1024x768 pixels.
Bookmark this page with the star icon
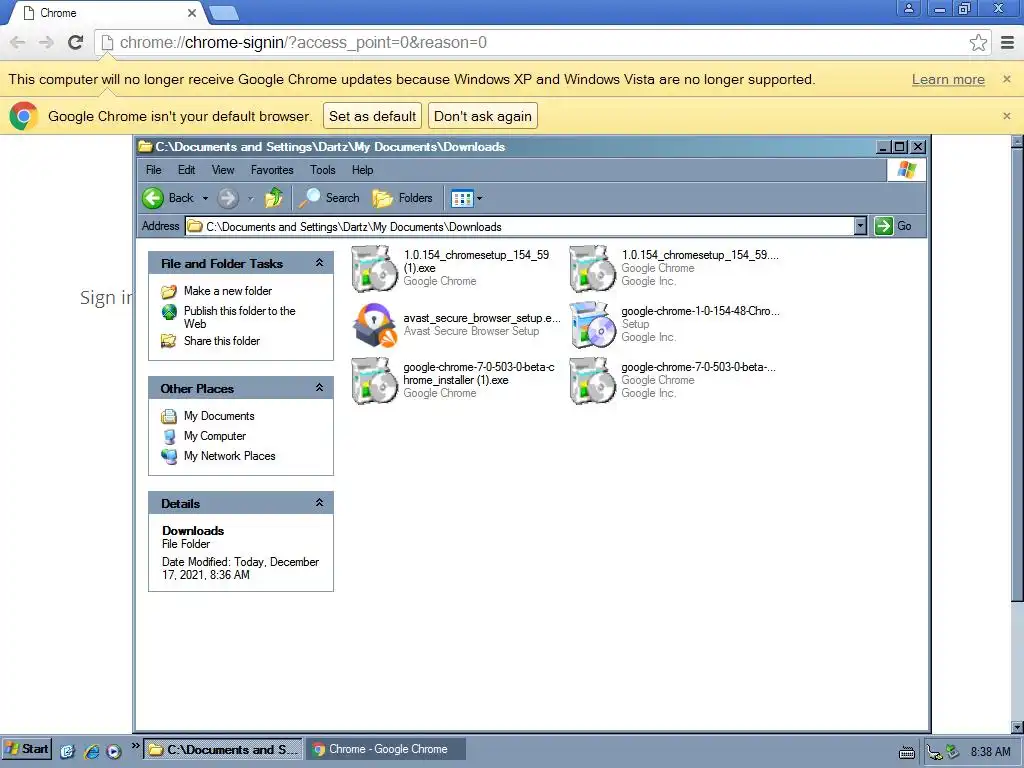click(x=978, y=42)
